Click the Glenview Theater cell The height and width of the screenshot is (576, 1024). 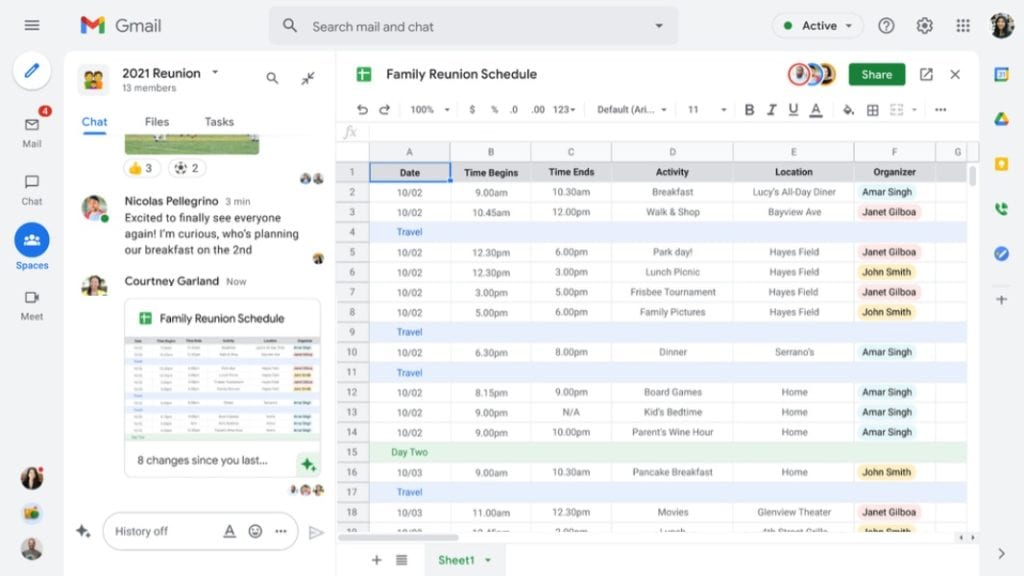[793, 512]
